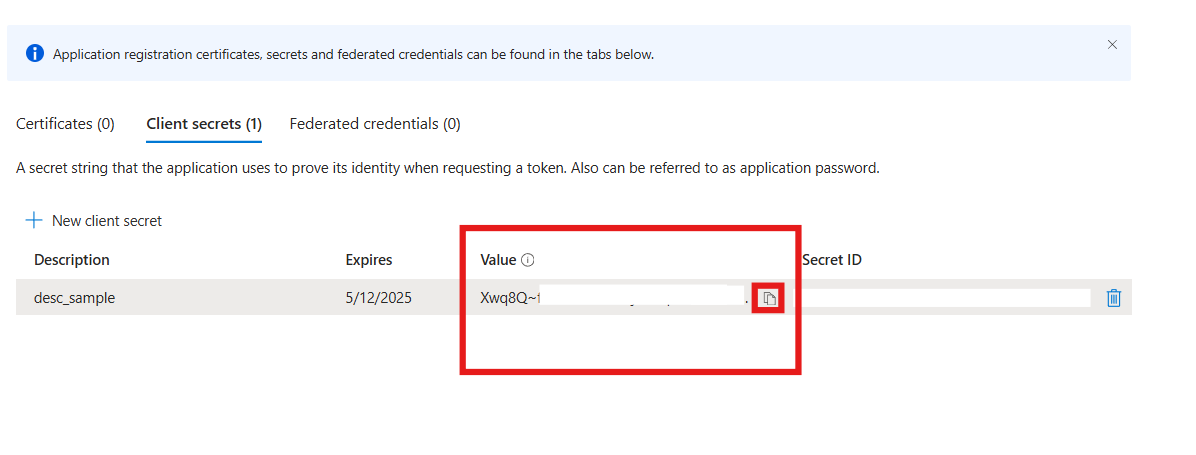Click the New client secret label

click(107, 221)
